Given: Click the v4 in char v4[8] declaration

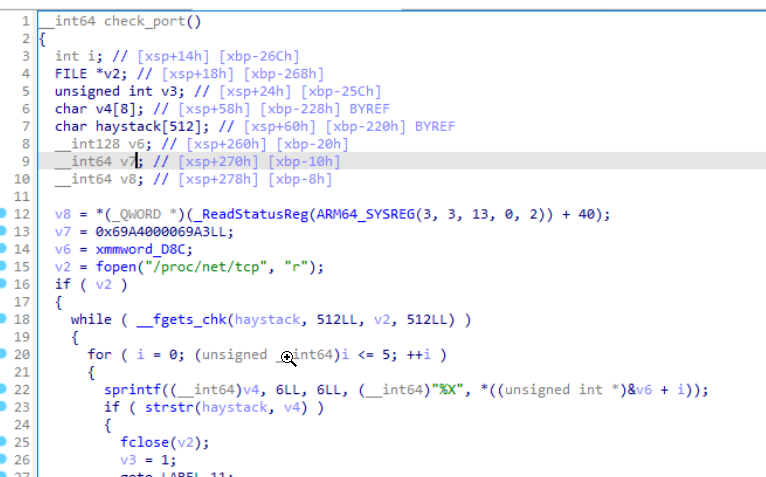Looking at the screenshot, I should [104, 108].
